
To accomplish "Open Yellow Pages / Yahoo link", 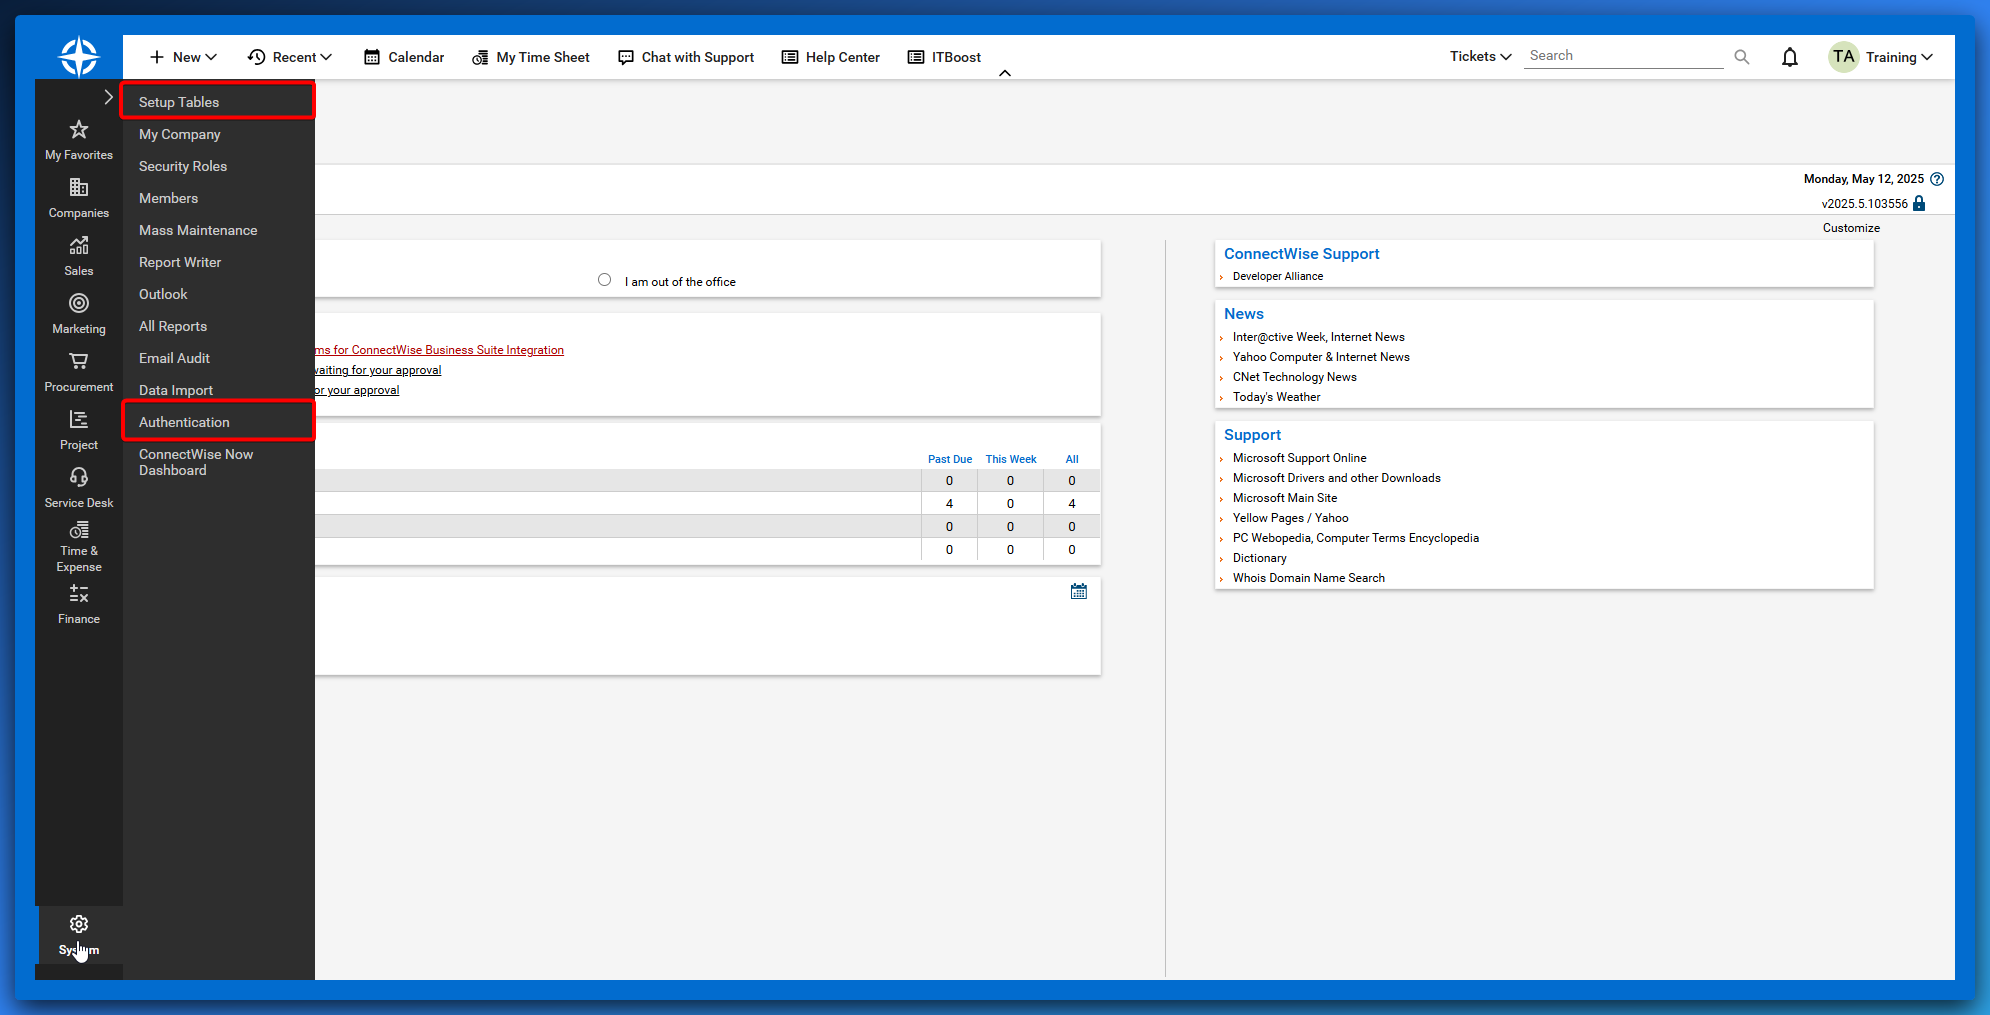I will pyautogui.click(x=1290, y=518).
